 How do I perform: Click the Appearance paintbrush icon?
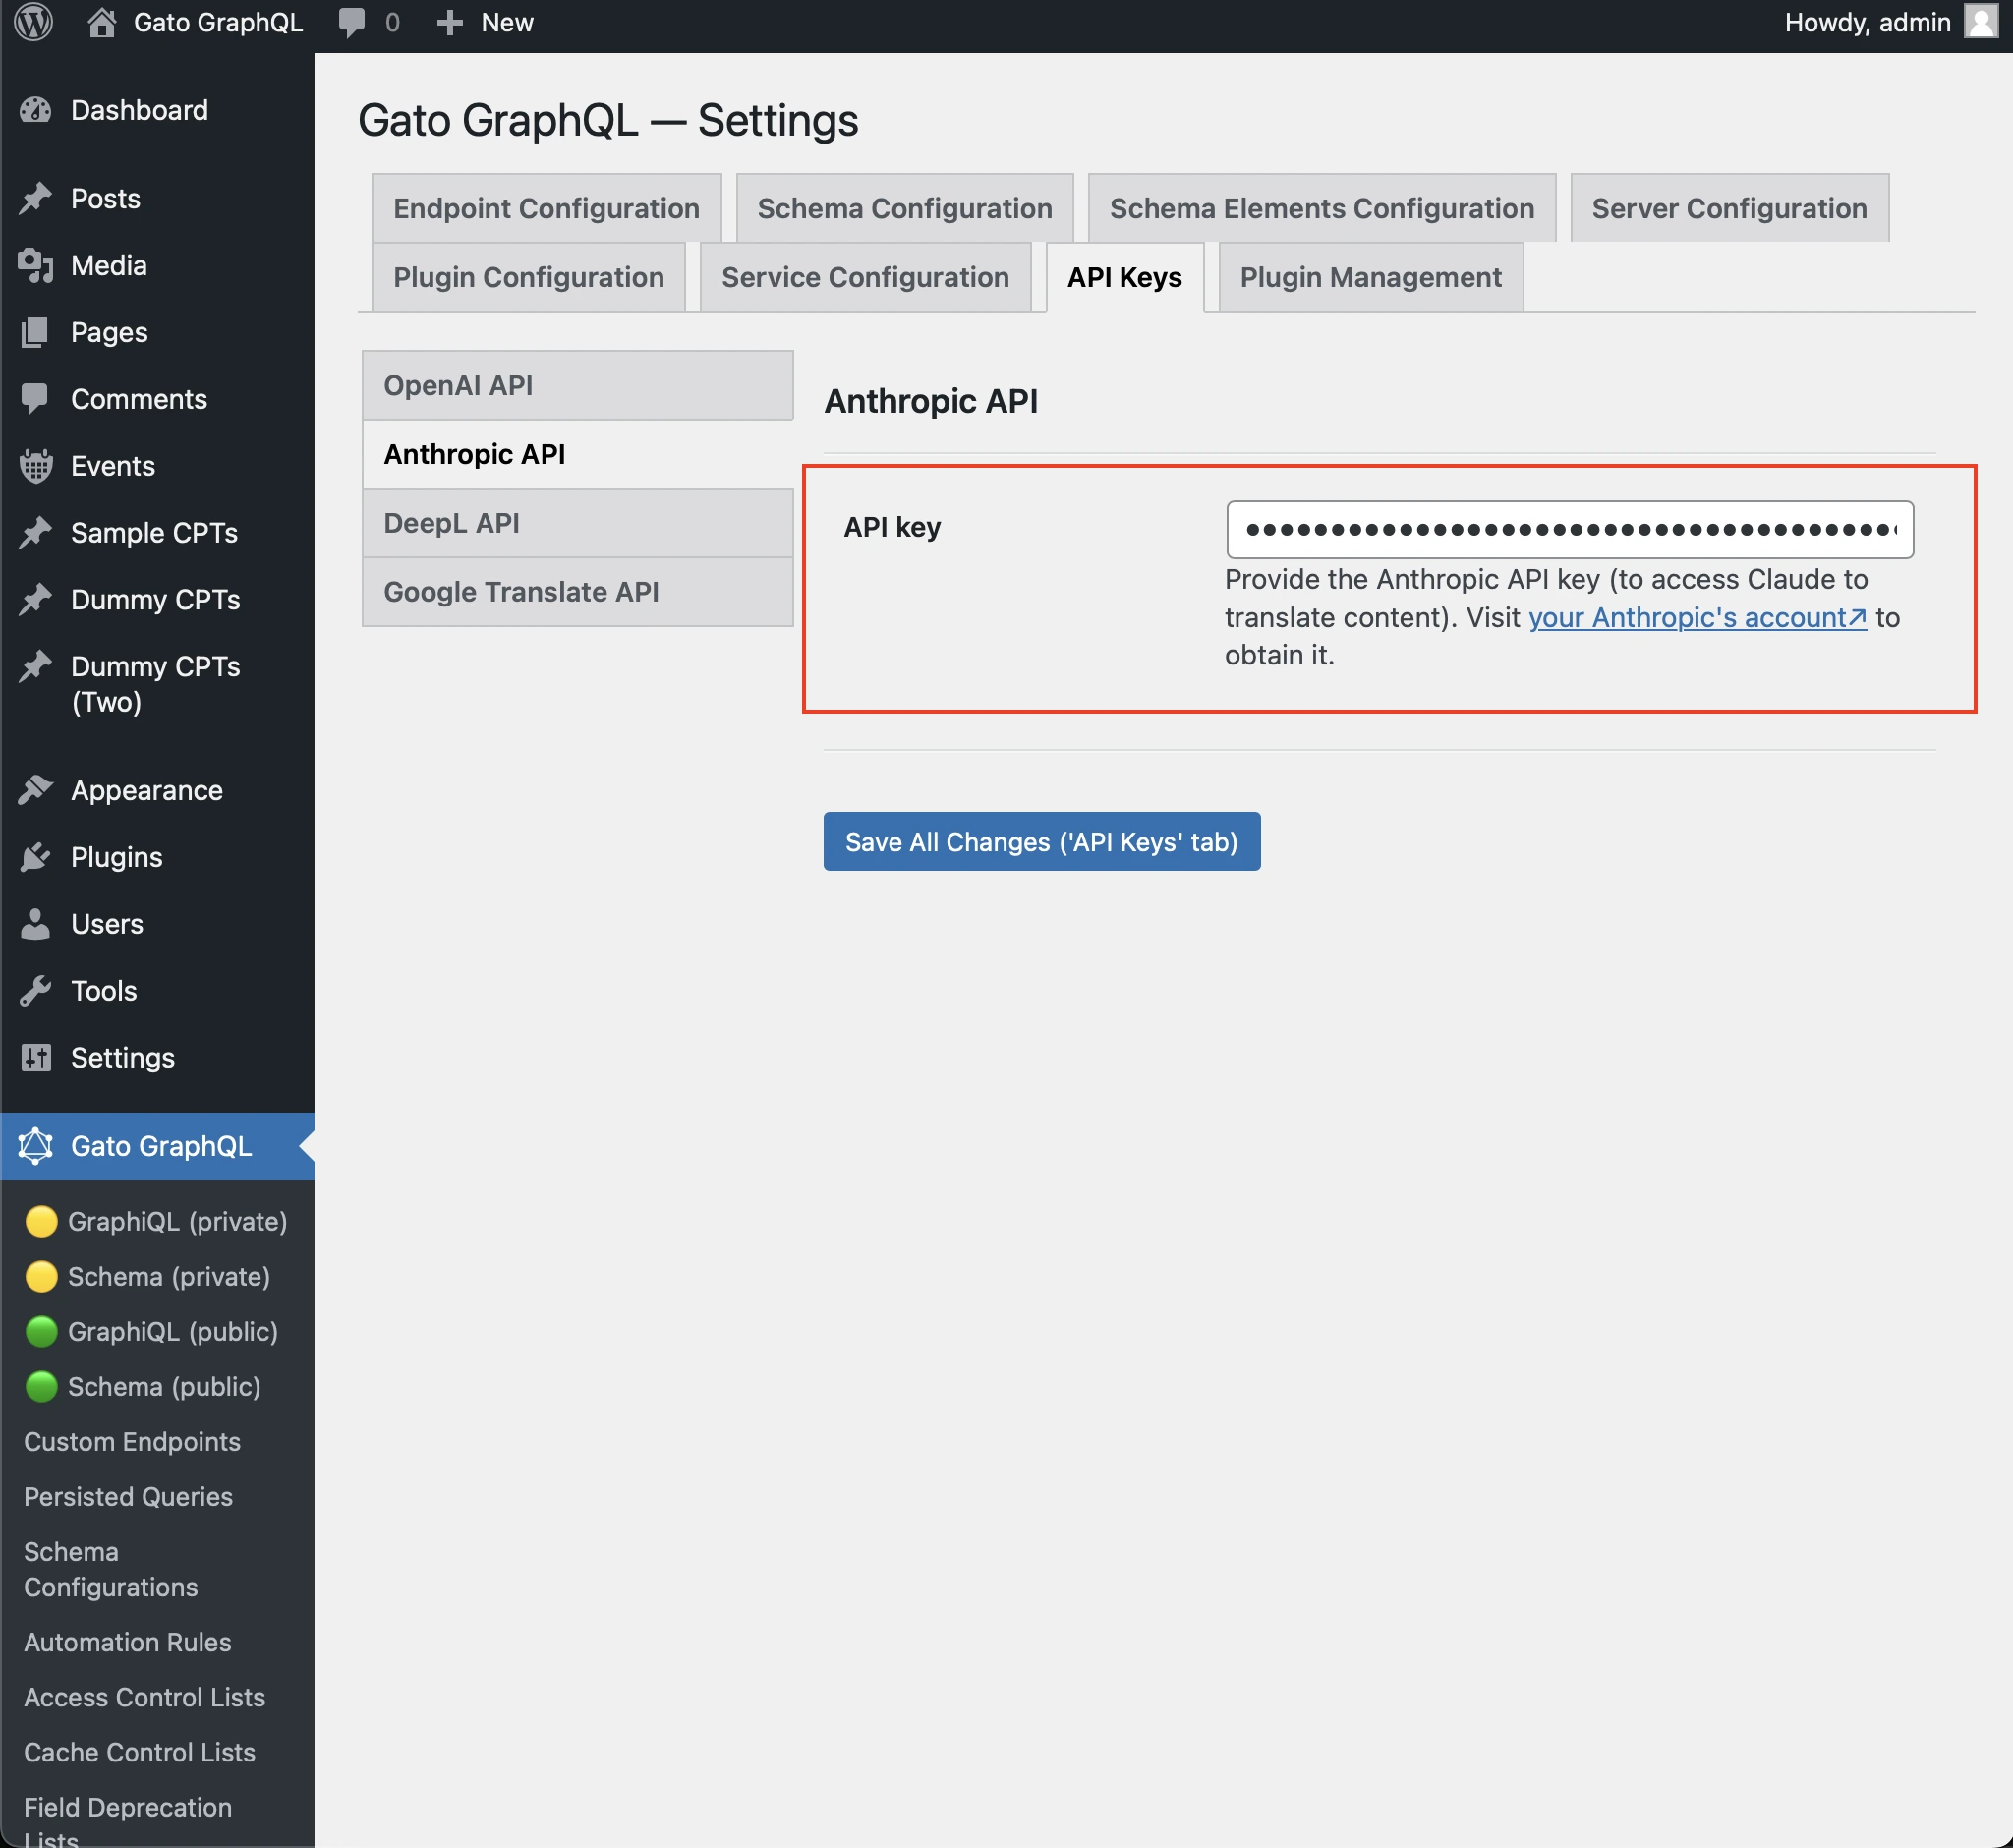point(36,790)
